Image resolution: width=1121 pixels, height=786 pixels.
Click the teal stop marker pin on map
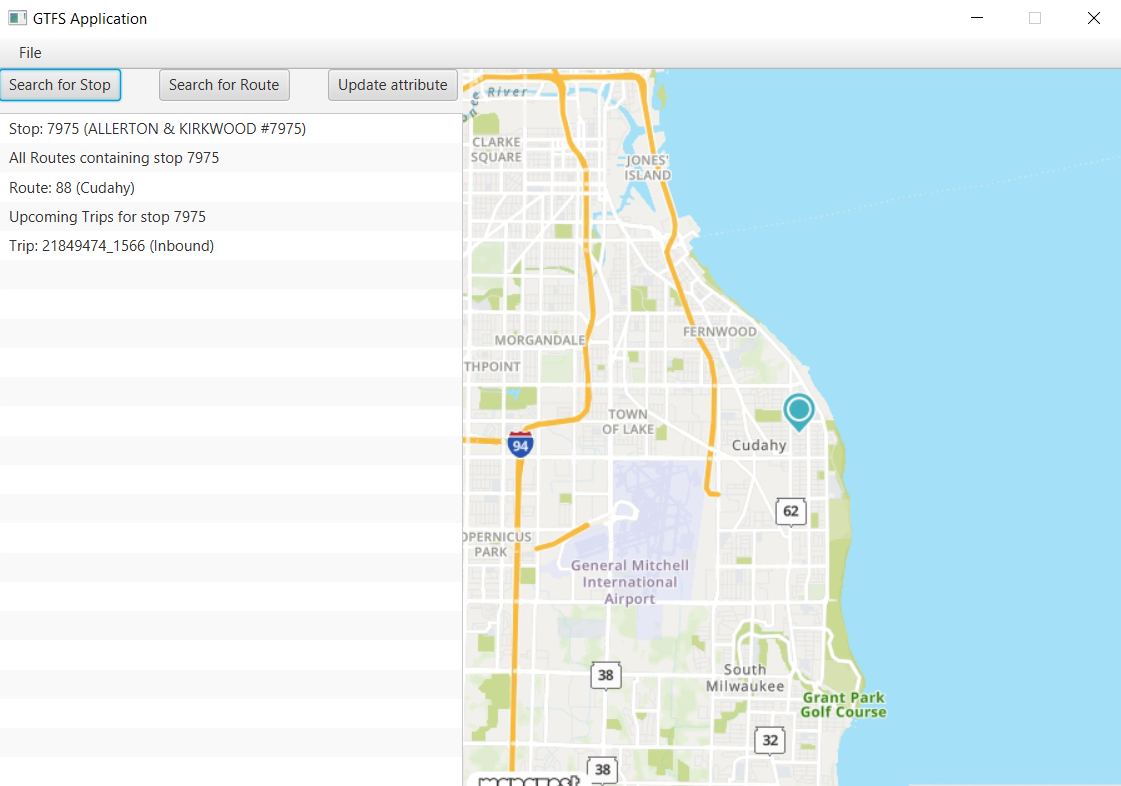798,410
